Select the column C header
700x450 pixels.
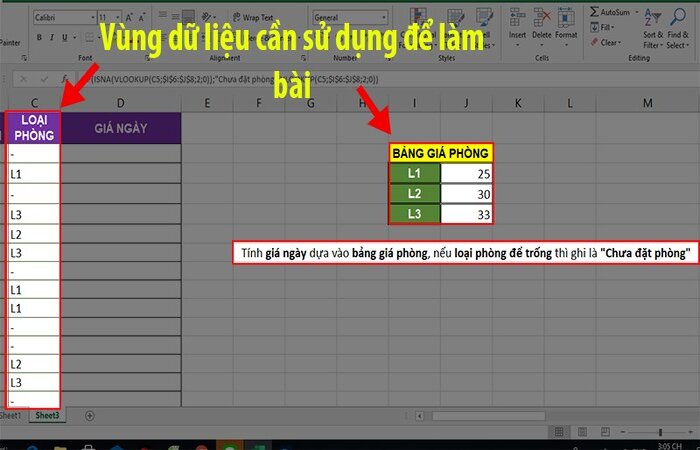pyautogui.click(x=34, y=103)
